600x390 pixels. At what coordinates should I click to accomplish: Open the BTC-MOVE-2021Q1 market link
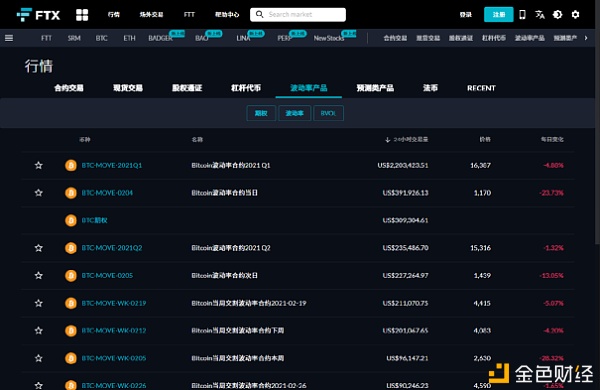click(x=112, y=165)
